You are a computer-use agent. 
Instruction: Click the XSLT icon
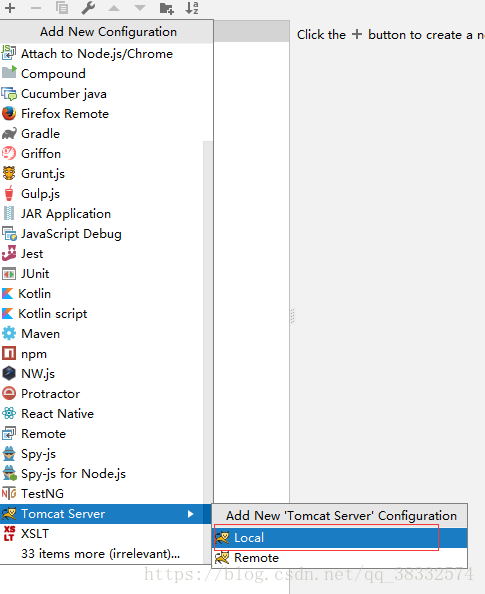[9, 533]
